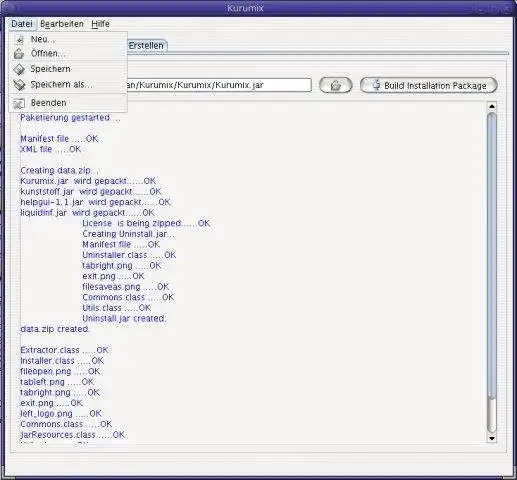Click 'liquidlnf.jar wird gepackt' line
The height and width of the screenshot is (480, 517).
(87, 213)
